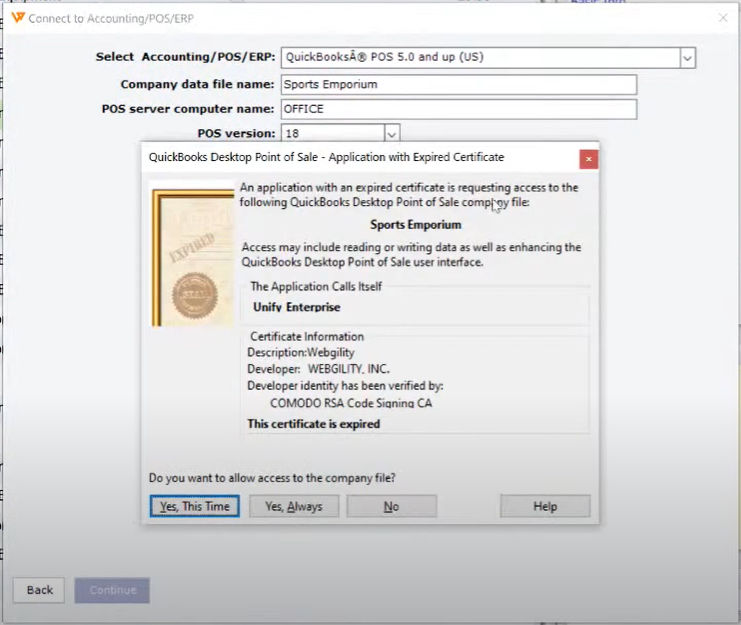The image size is (741, 625).
Task: Expand the Select Accounting/POS/ERP dropdown
Action: point(687,58)
